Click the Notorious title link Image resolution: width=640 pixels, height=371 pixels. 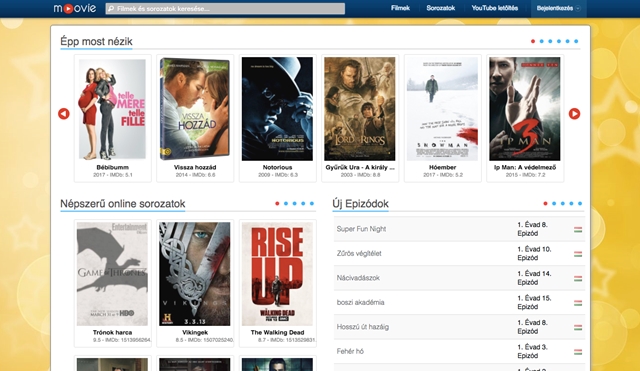[277, 167]
